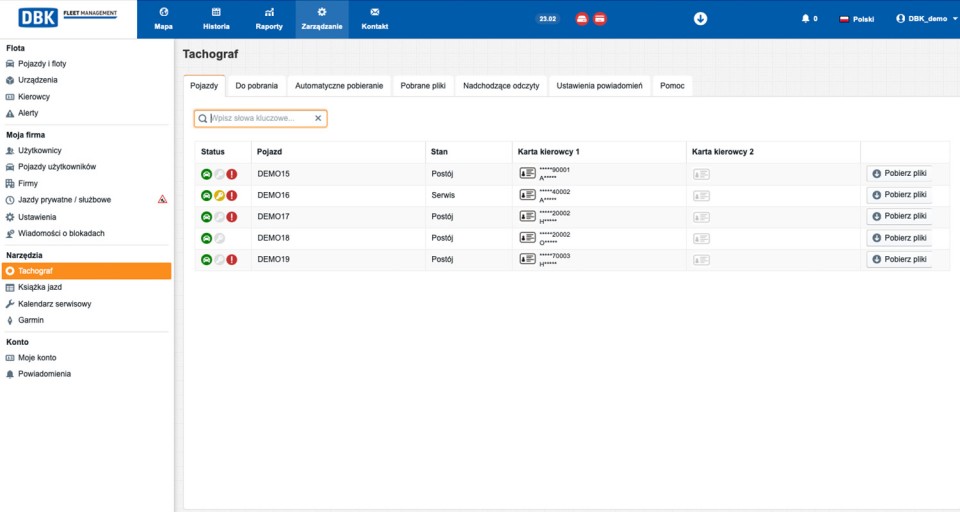Go to Raporty in top bar
Screen dimensions: 960x512
(269, 18)
